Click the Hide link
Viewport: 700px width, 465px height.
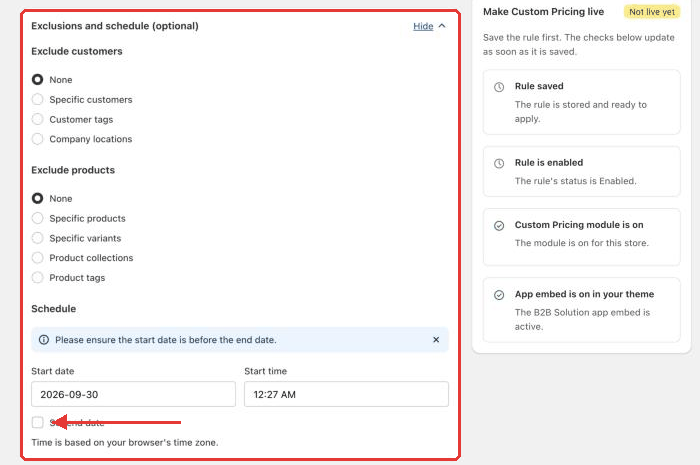click(423, 26)
